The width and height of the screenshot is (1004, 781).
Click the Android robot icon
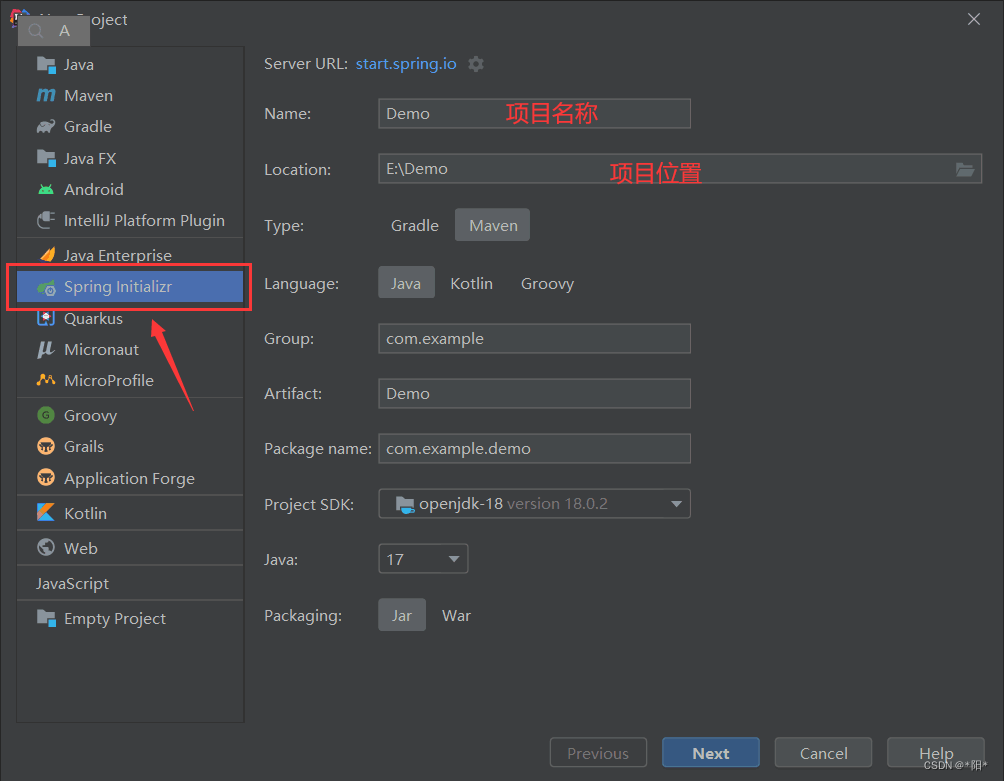point(46,189)
